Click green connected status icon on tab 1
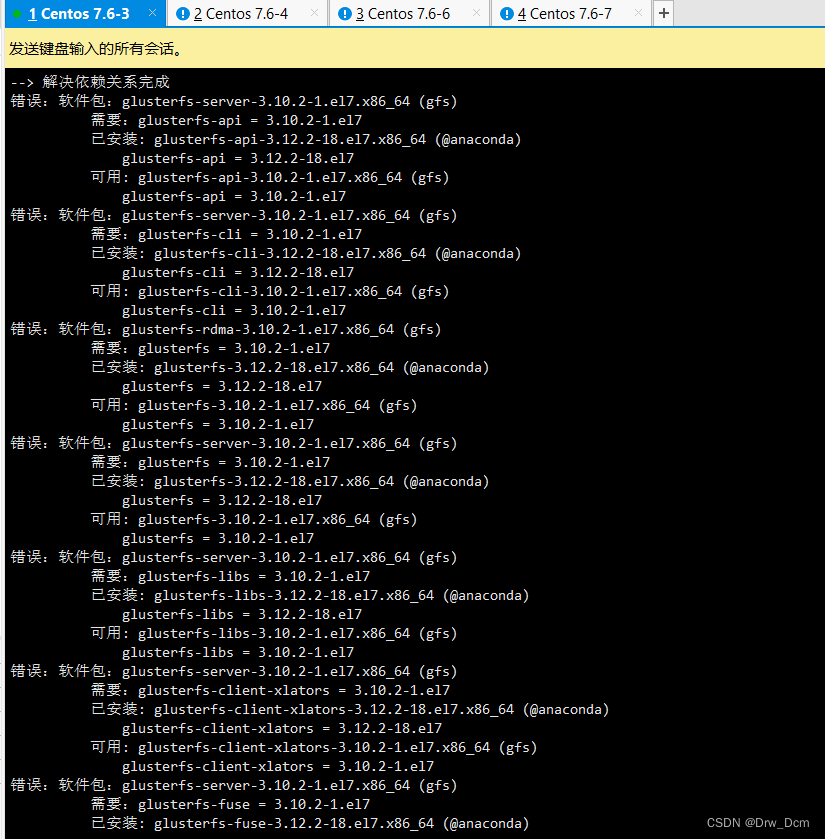 (17, 14)
